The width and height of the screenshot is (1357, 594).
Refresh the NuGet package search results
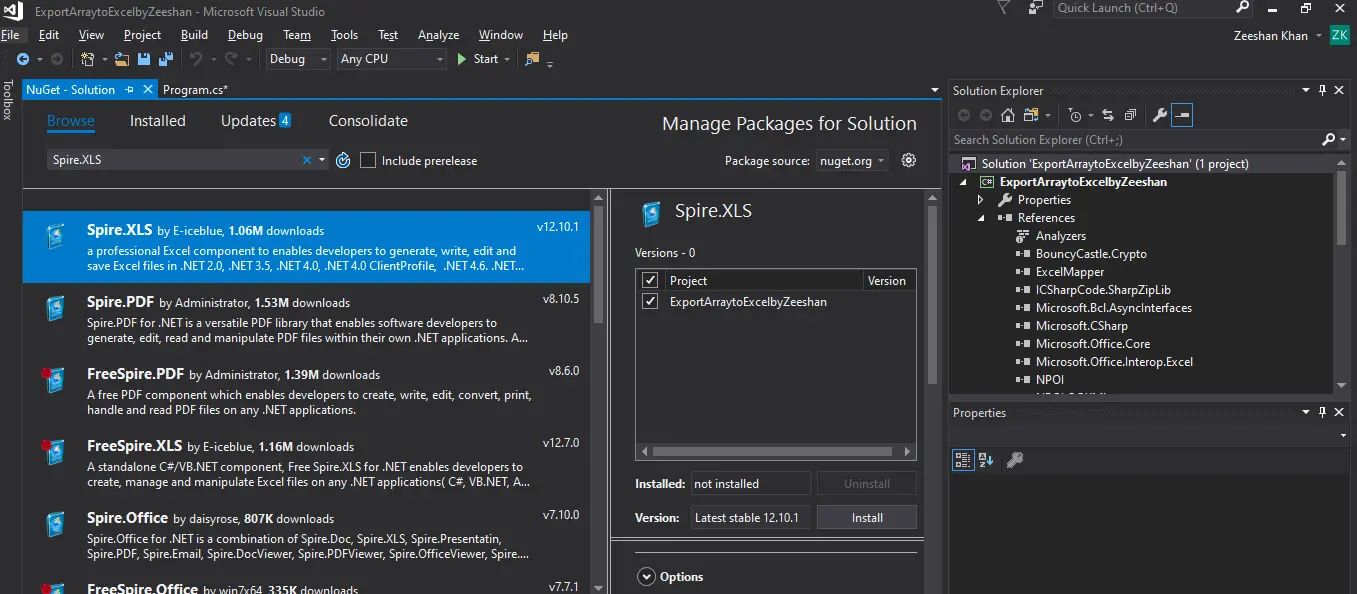pos(343,160)
